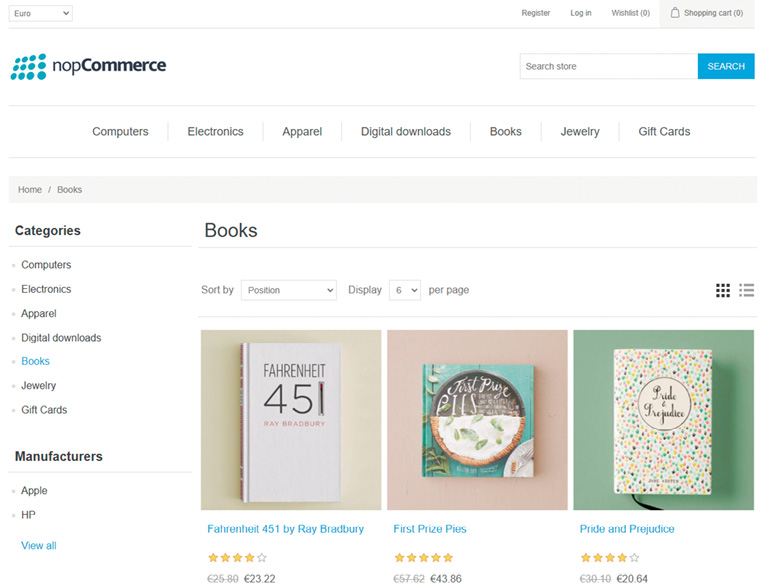Screen dimensions: 765x586
Task: Click View all manufacturers link
Action: point(39,546)
